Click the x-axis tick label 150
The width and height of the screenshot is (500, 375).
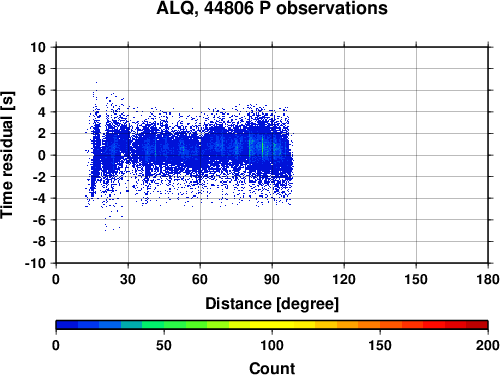click(x=416, y=279)
